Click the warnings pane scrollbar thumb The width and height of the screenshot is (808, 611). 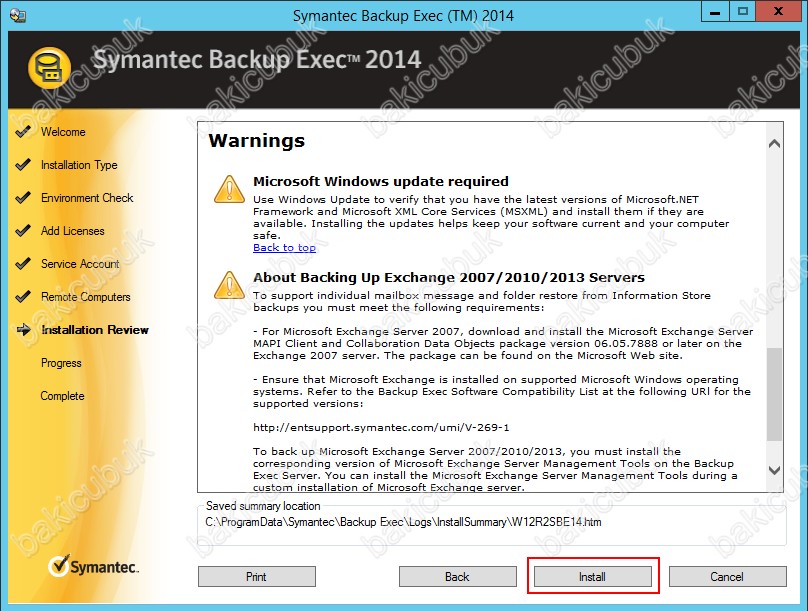[x=774, y=394]
